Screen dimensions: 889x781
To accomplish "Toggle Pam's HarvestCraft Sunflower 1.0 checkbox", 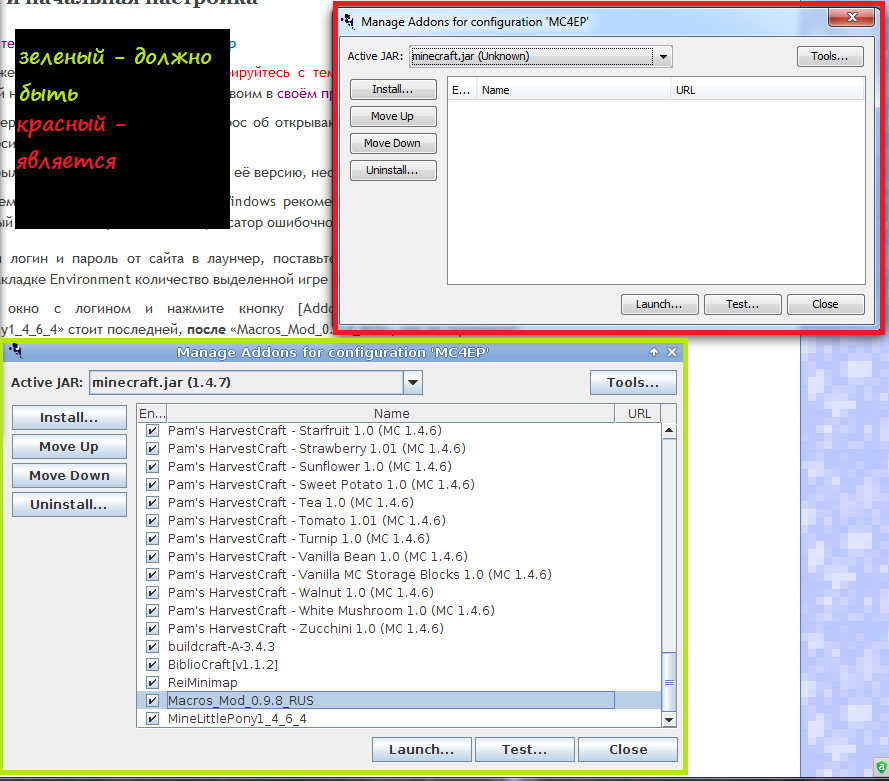I will tap(152, 467).
